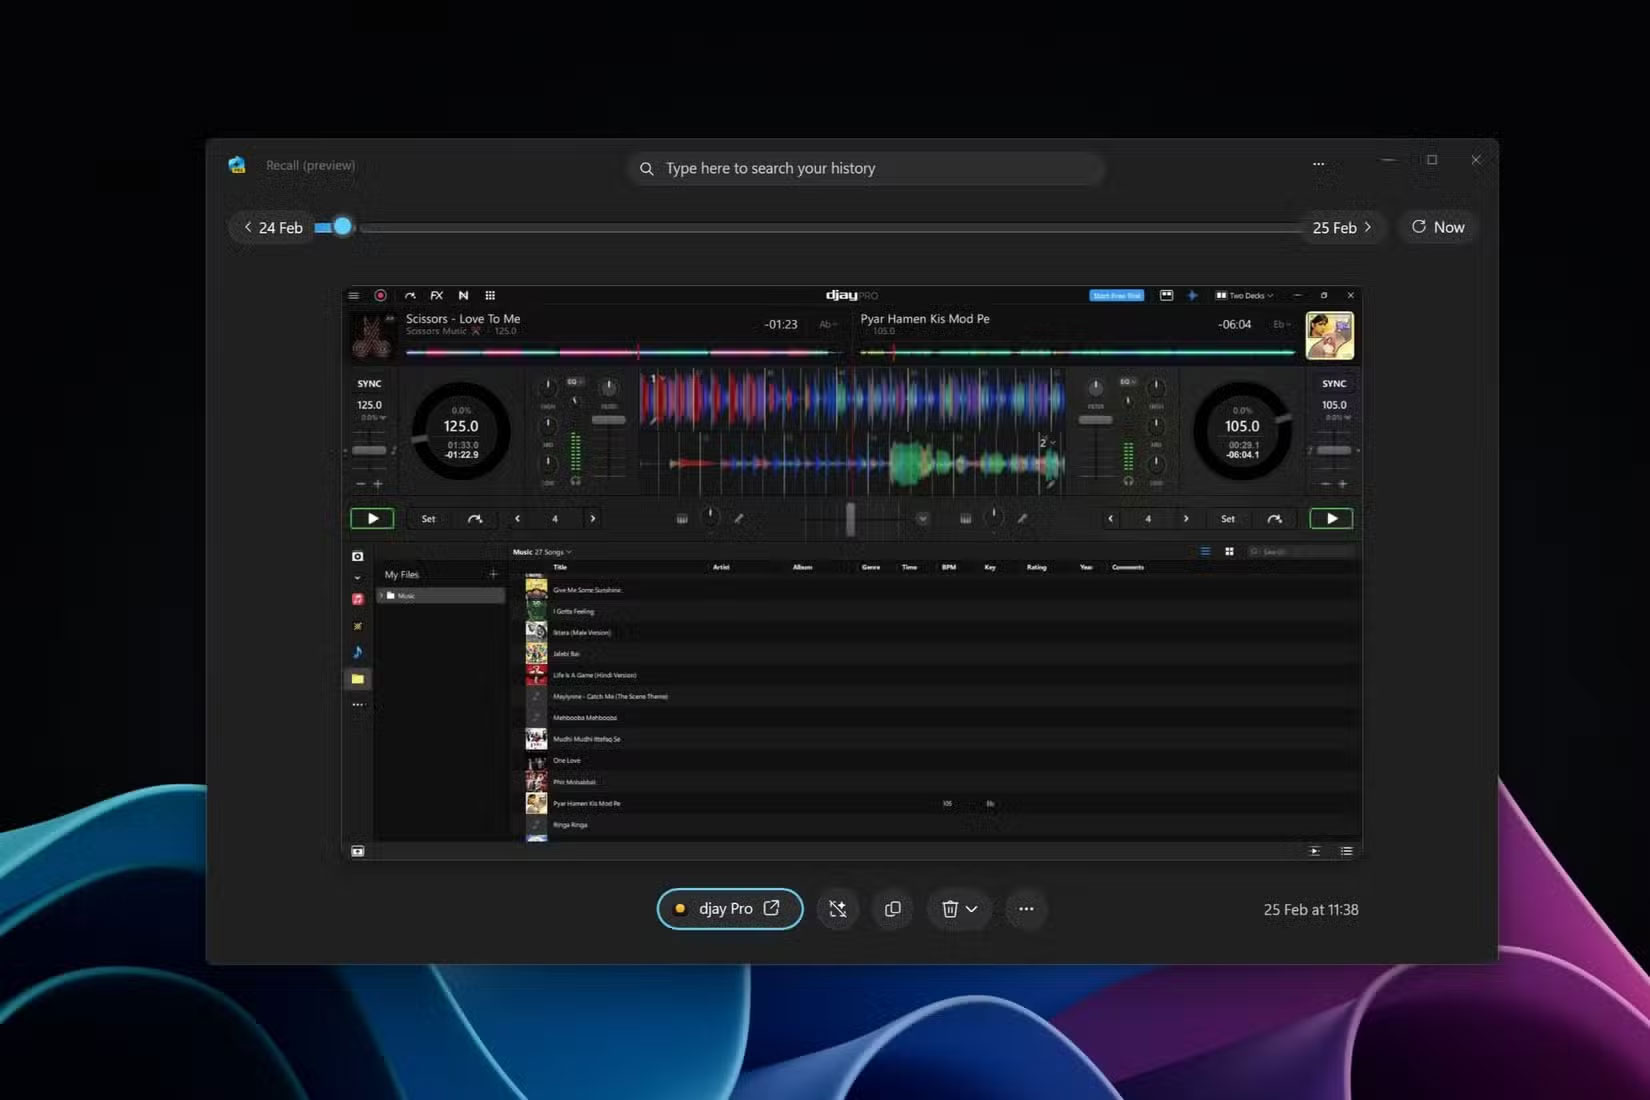Select the yellow folder icon in library sidebar
The height and width of the screenshot is (1100, 1650).
click(x=358, y=679)
